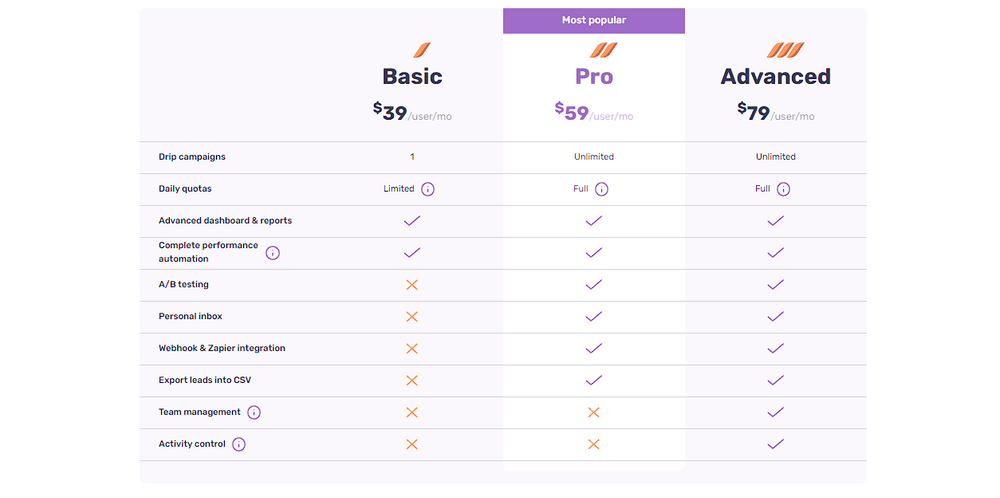The image size is (1000, 498).
Task: Click Pro plan's Personal inbox checkmark
Action: click(594, 316)
